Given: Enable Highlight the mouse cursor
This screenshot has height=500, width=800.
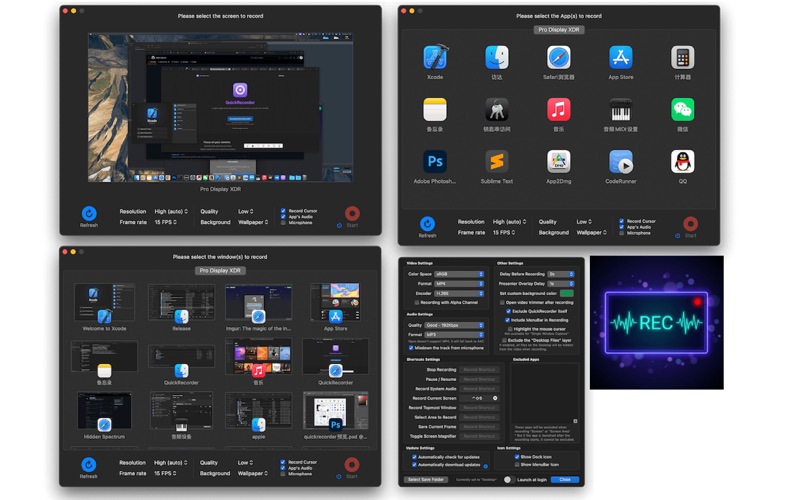Looking at the screenshot, I should (510, 329).
